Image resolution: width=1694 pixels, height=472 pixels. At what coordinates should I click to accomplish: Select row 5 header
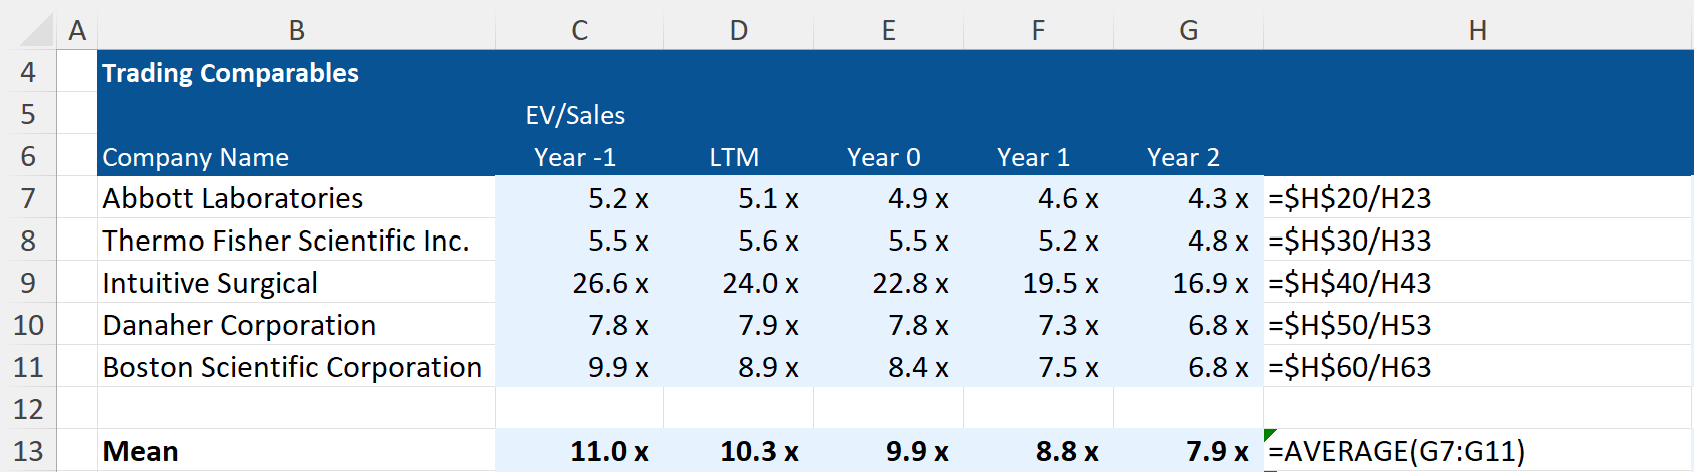(x=28, y=114)
